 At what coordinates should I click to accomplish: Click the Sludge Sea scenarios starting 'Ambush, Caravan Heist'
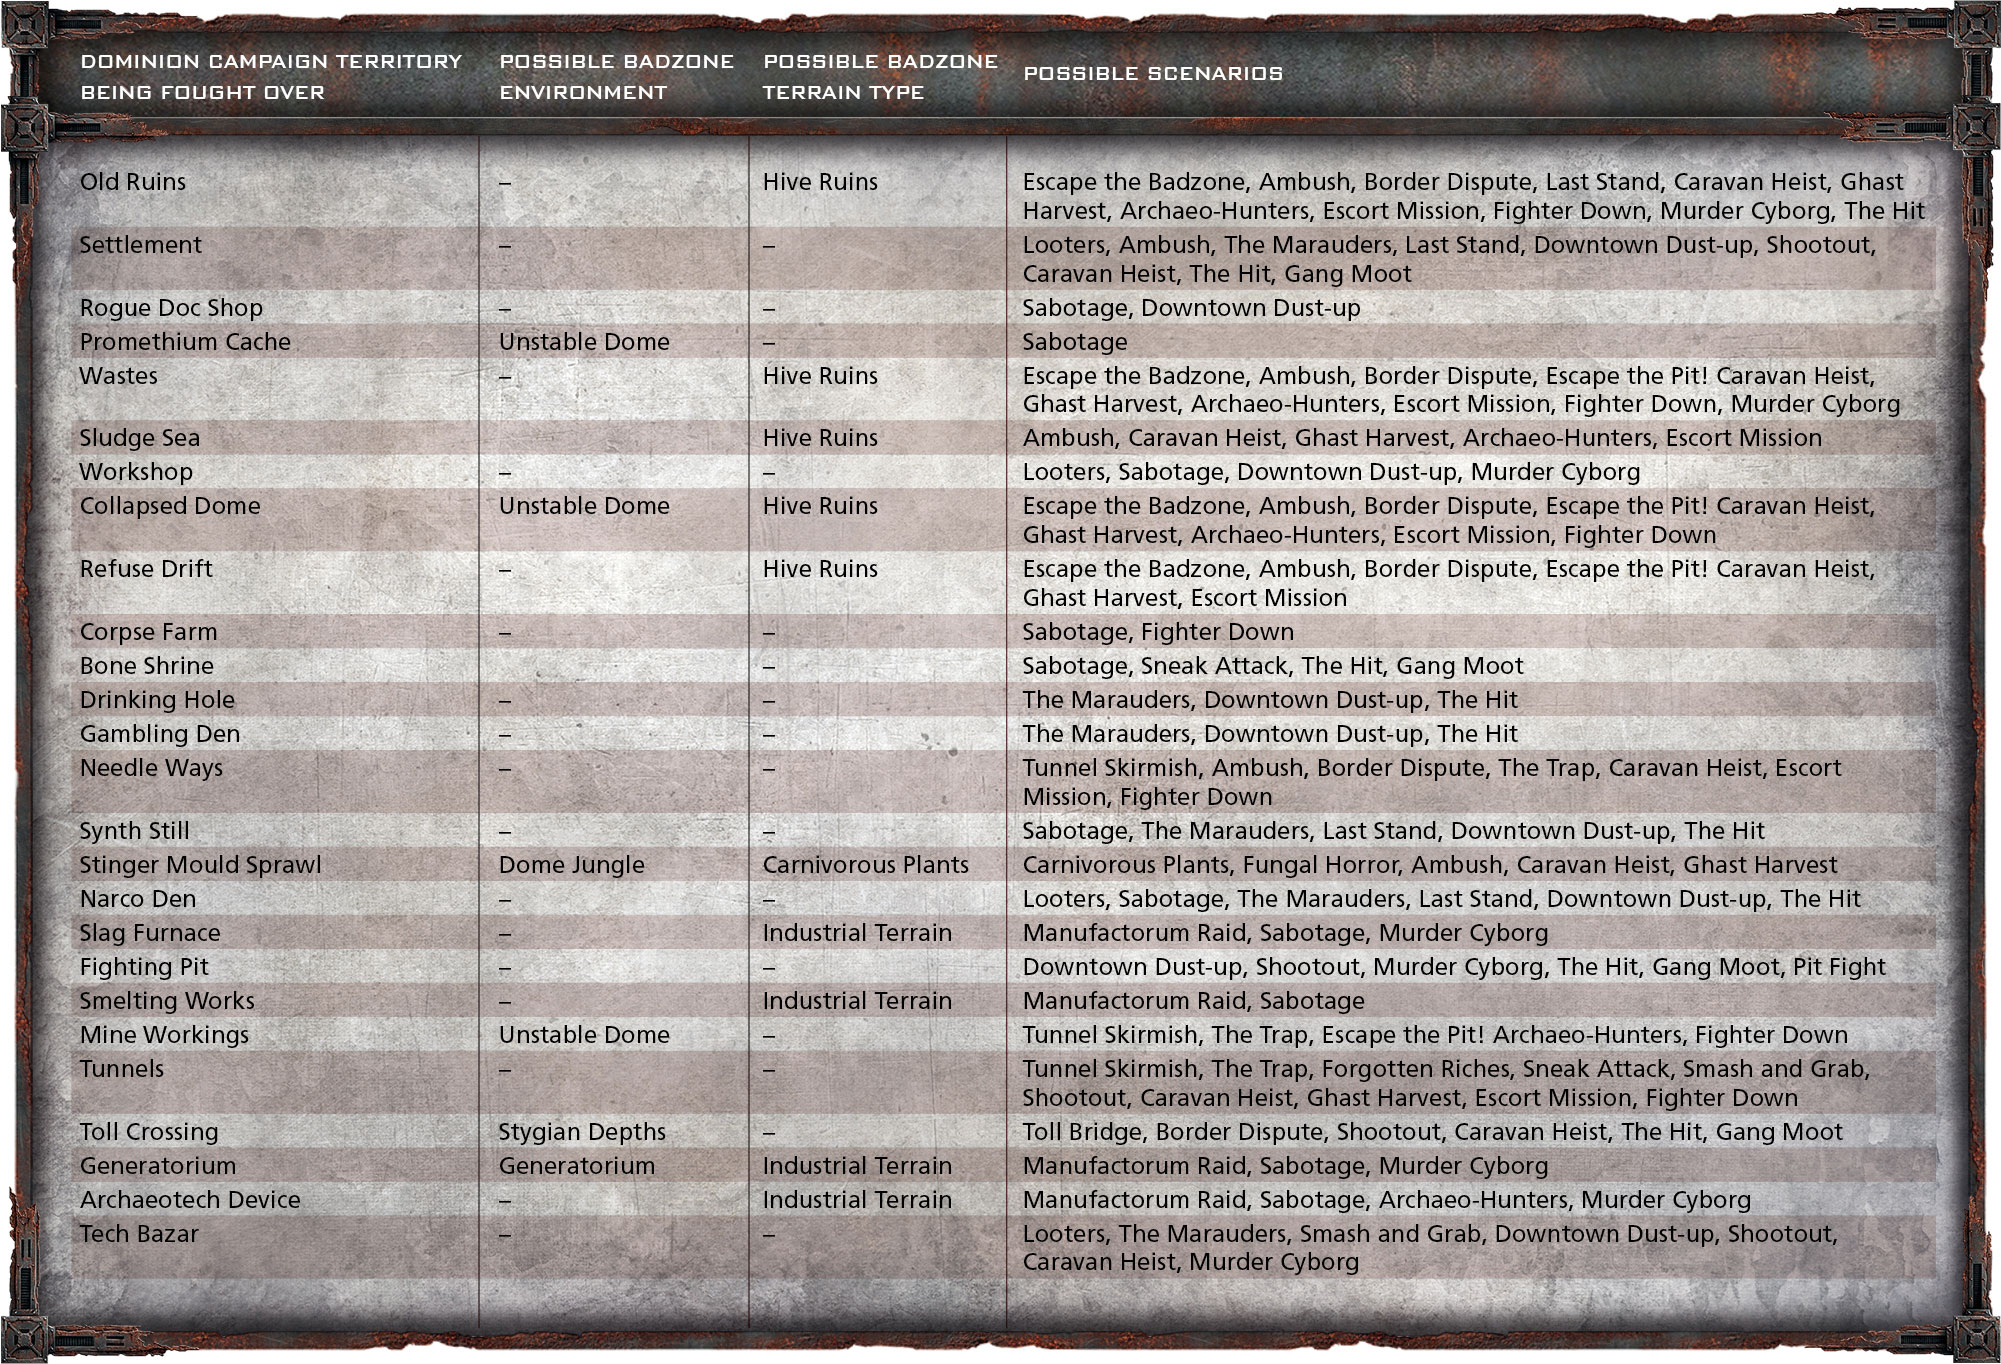coord(1422,438)
